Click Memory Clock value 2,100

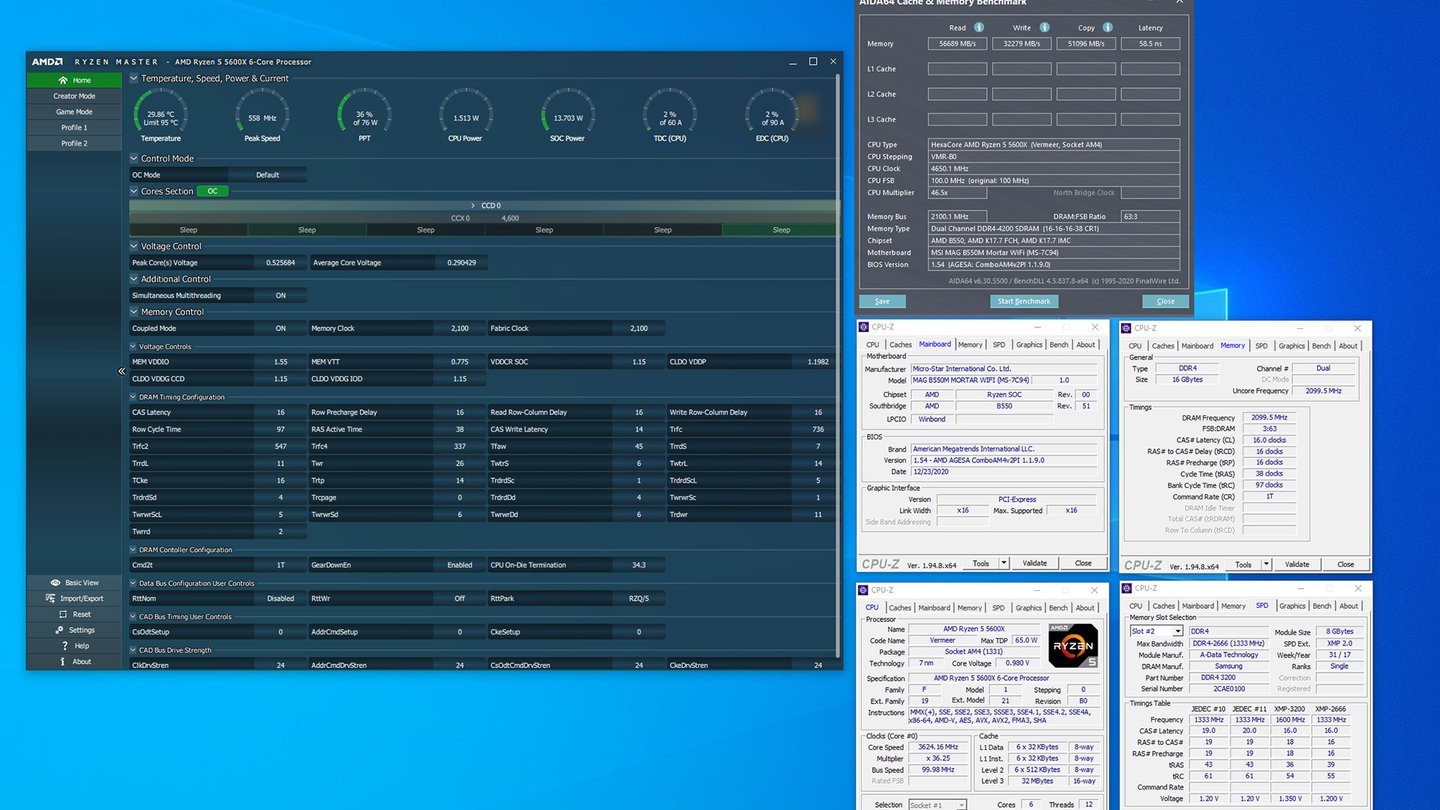460,328
